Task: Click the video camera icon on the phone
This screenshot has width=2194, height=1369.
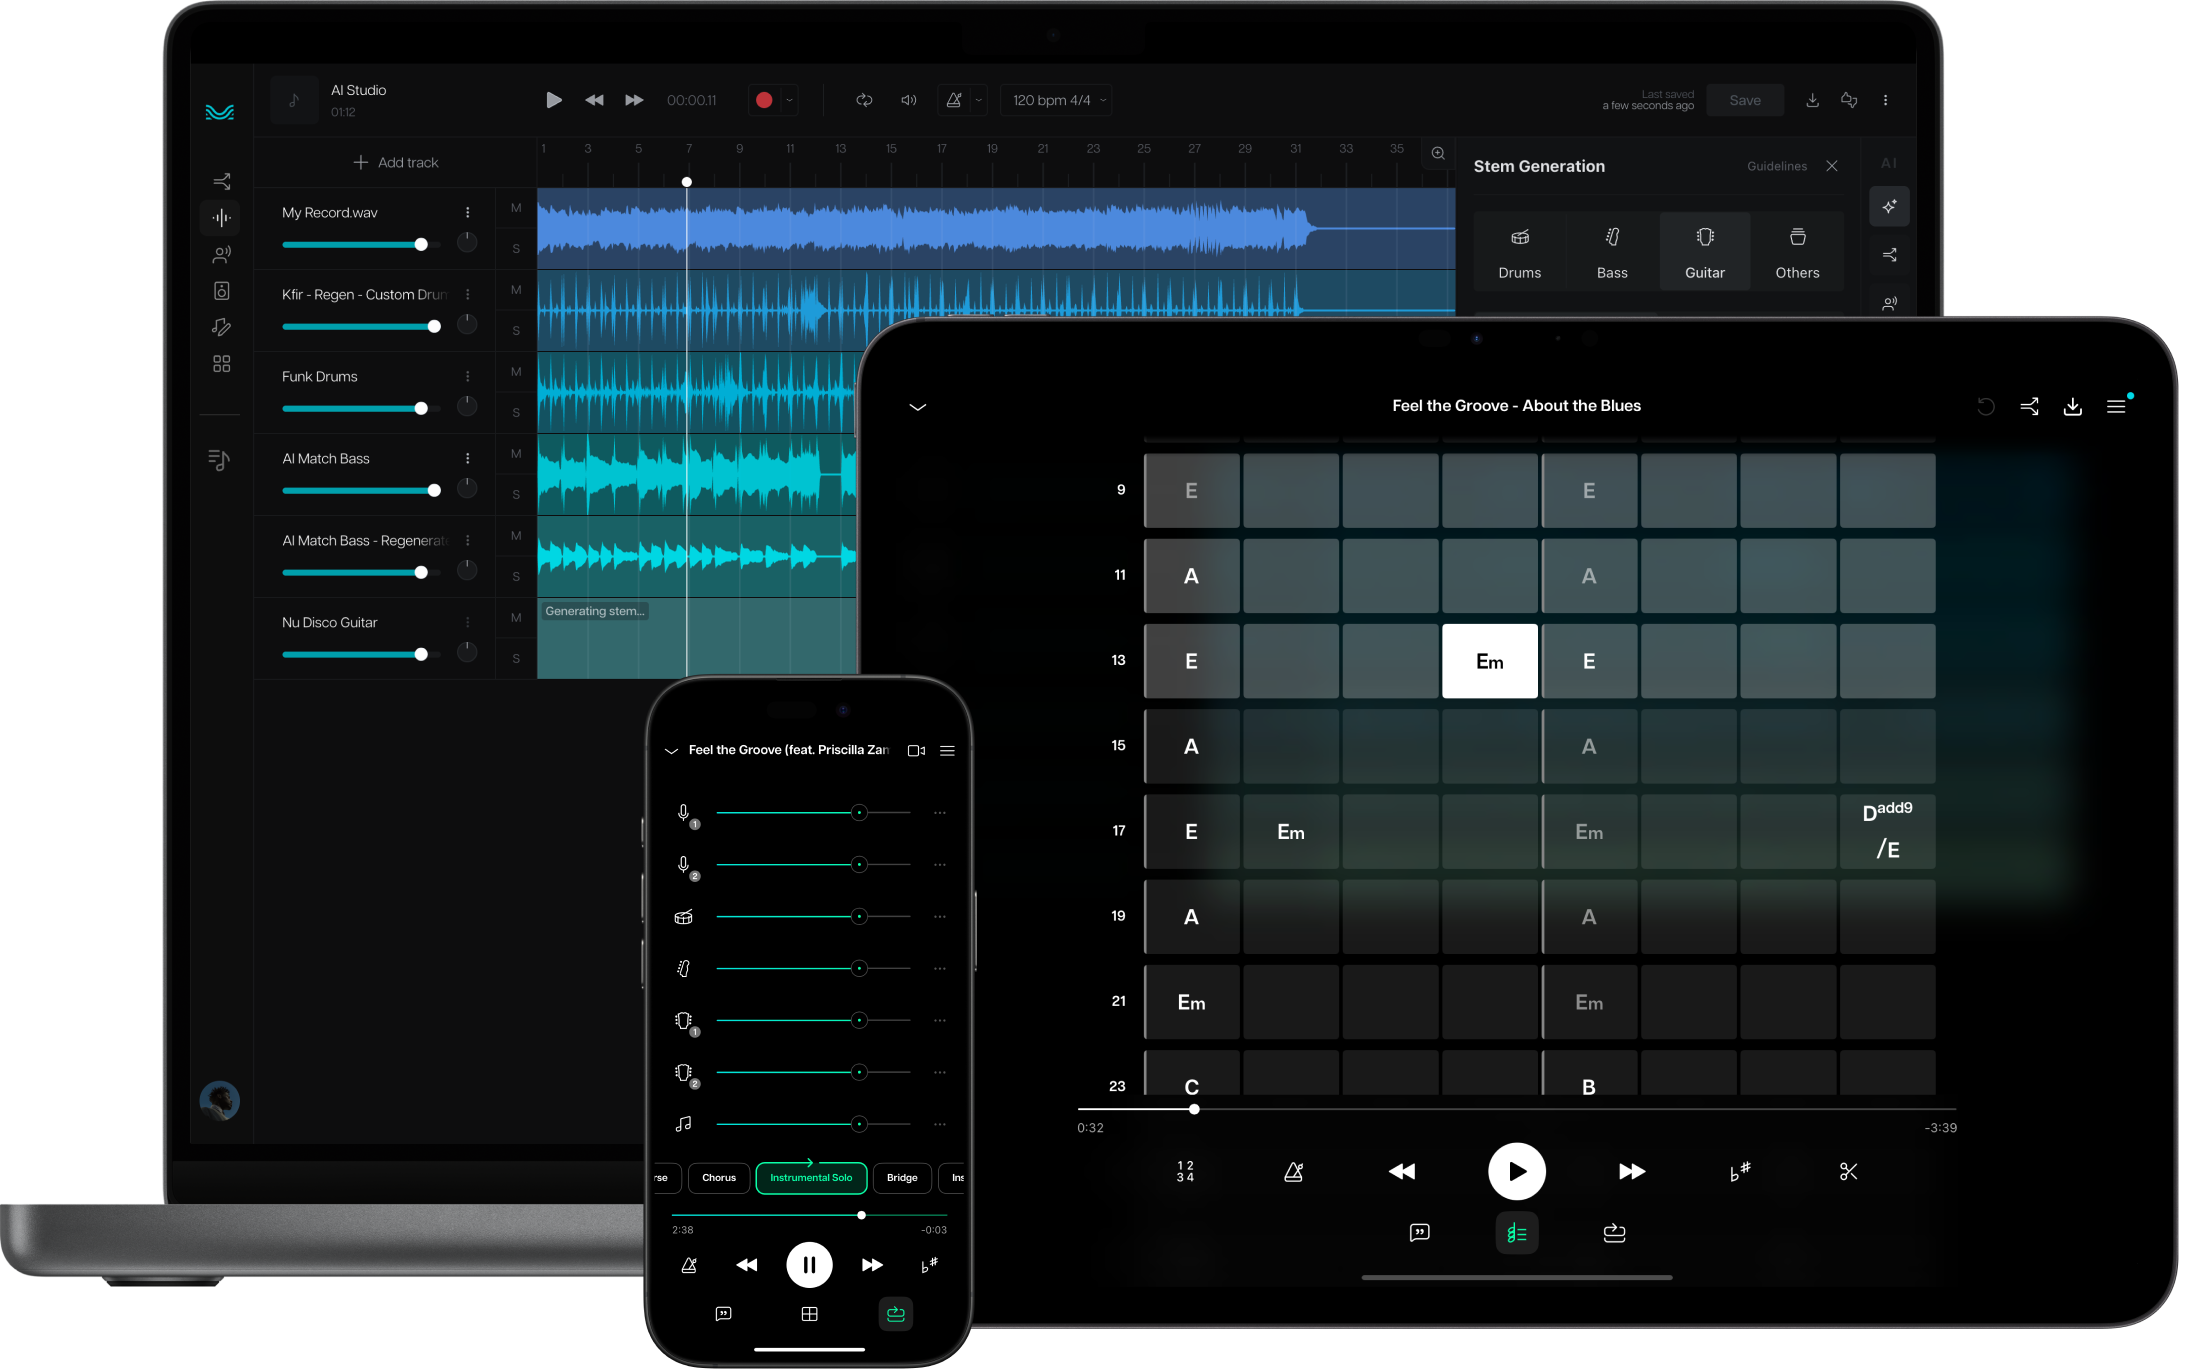Action: tap(915, 750)
